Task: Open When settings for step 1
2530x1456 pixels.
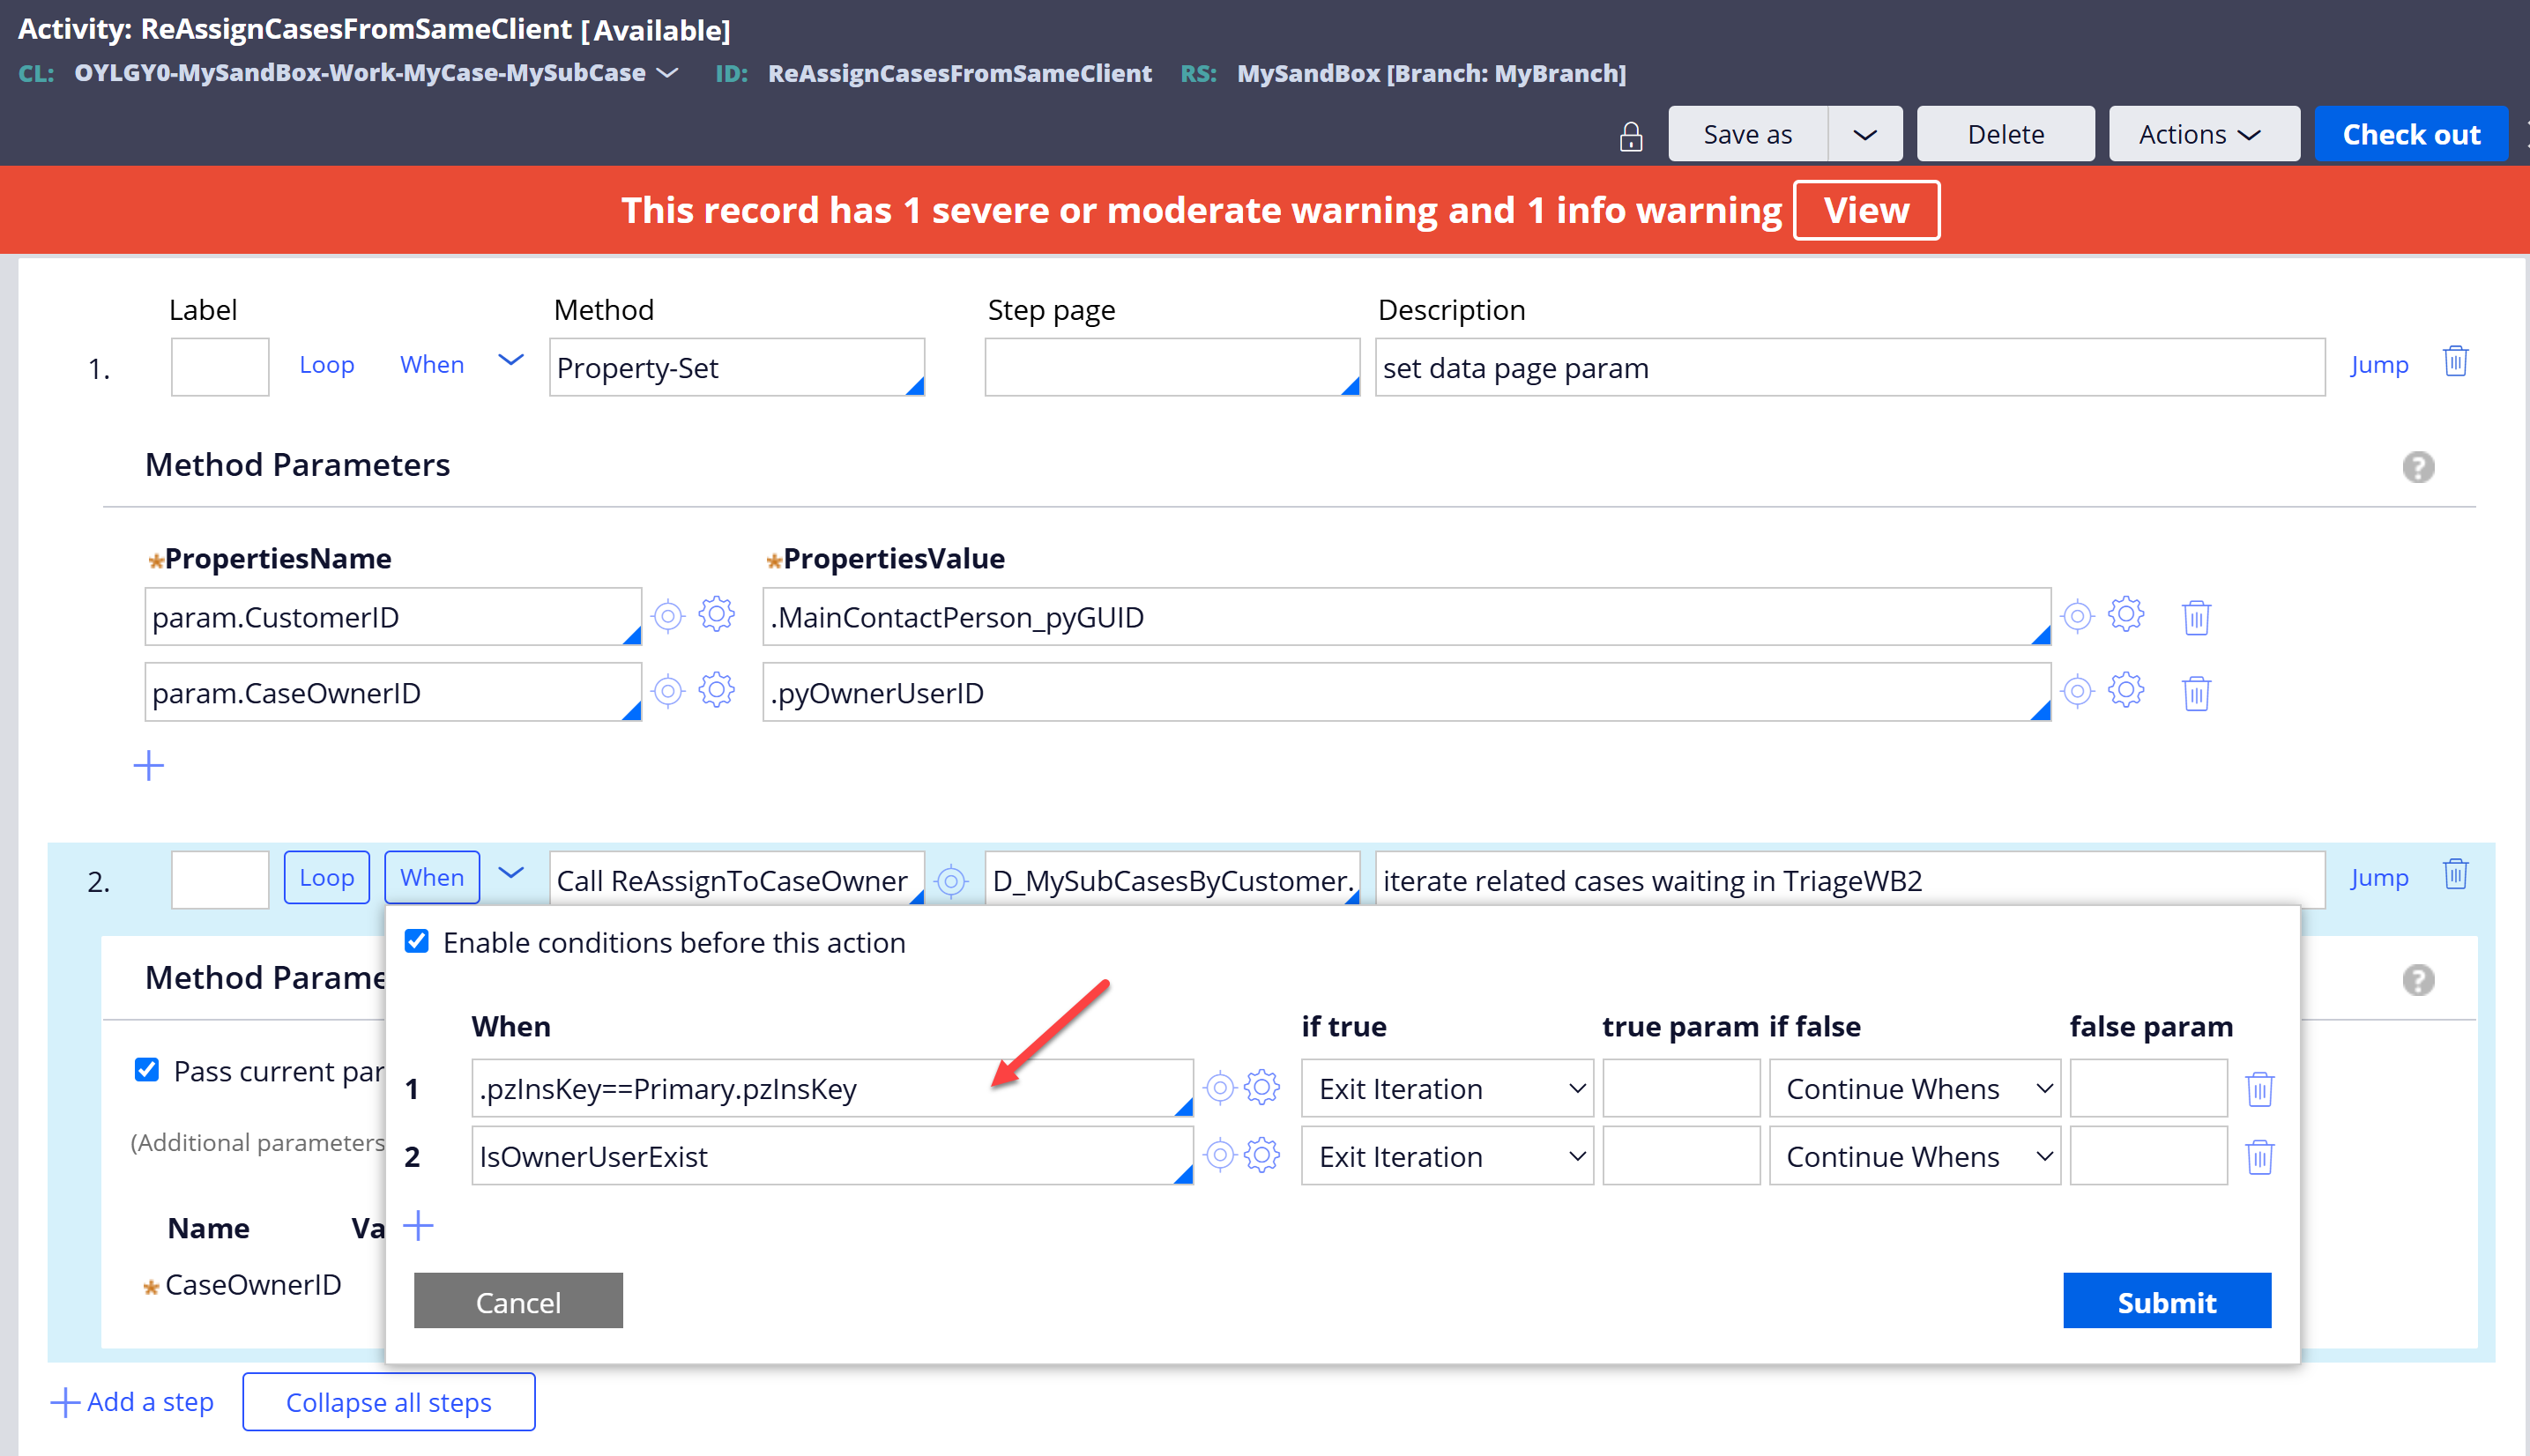Action: [x=432, y=365]
